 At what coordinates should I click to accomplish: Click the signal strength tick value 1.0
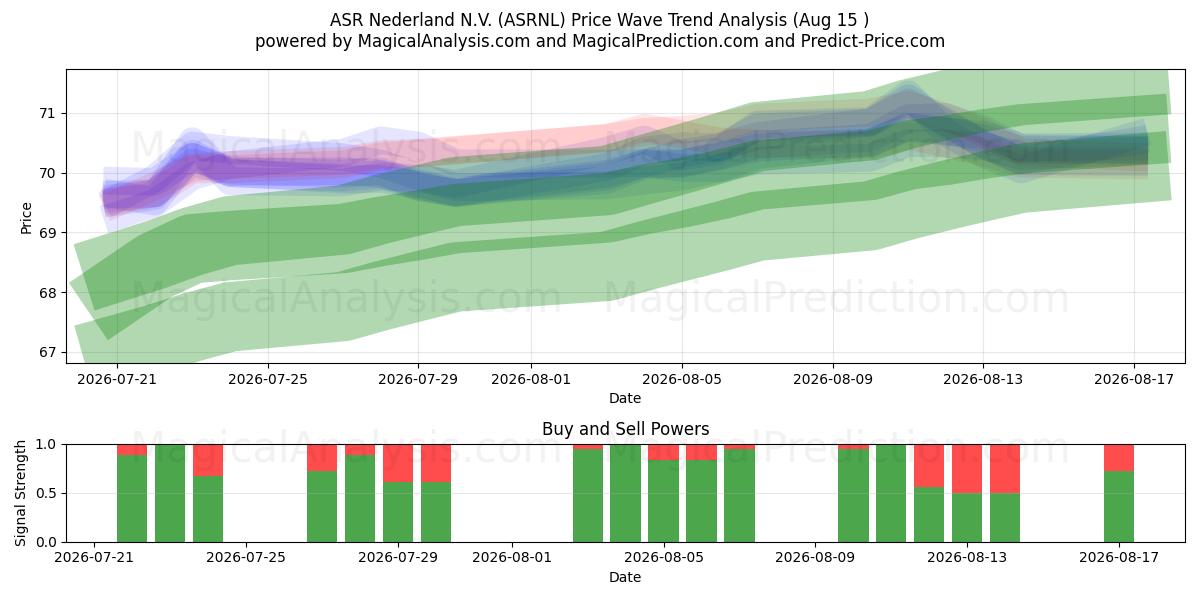tap(46, 444)
